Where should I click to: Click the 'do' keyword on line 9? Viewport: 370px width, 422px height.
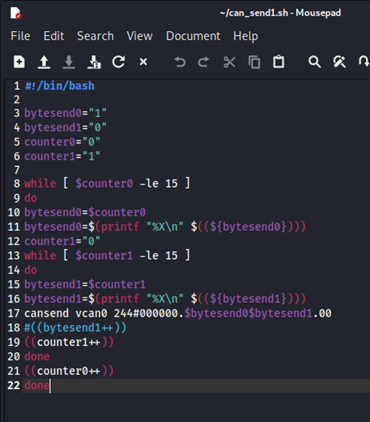coord(31,198)
